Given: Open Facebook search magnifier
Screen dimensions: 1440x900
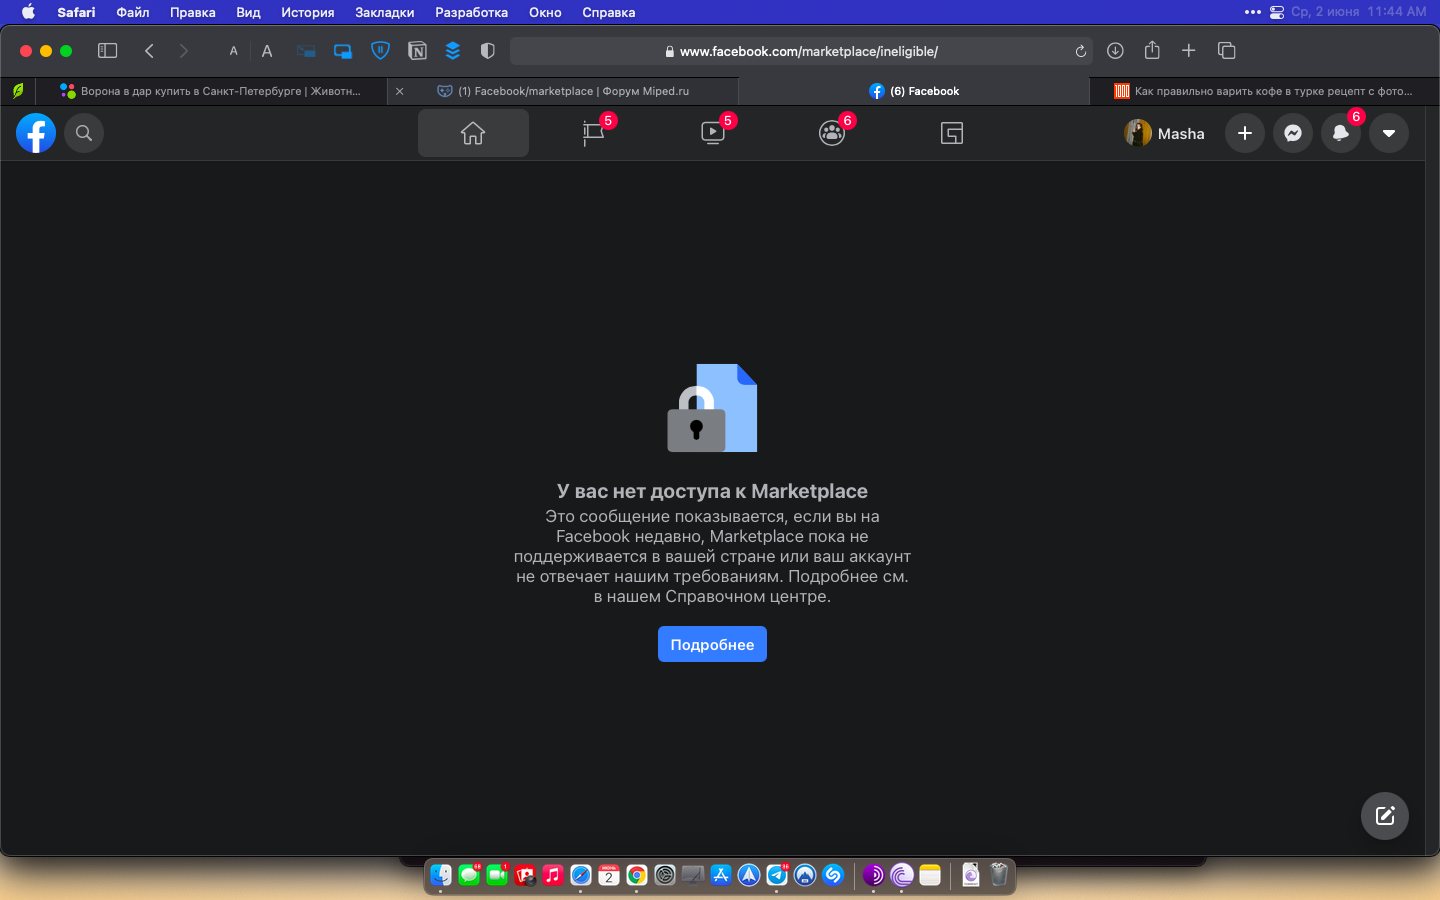Looking at the screenshot, I should pyautogui.click(x=84, y=133).
